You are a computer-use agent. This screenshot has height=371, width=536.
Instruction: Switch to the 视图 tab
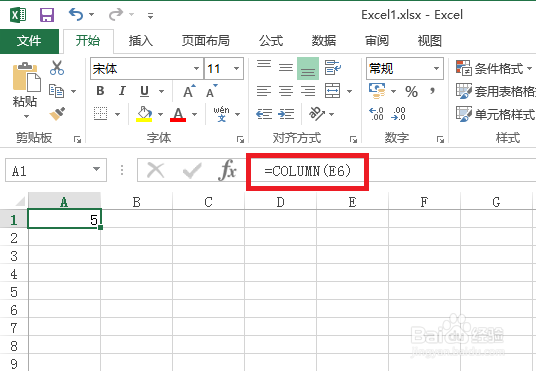coord(430,41)
